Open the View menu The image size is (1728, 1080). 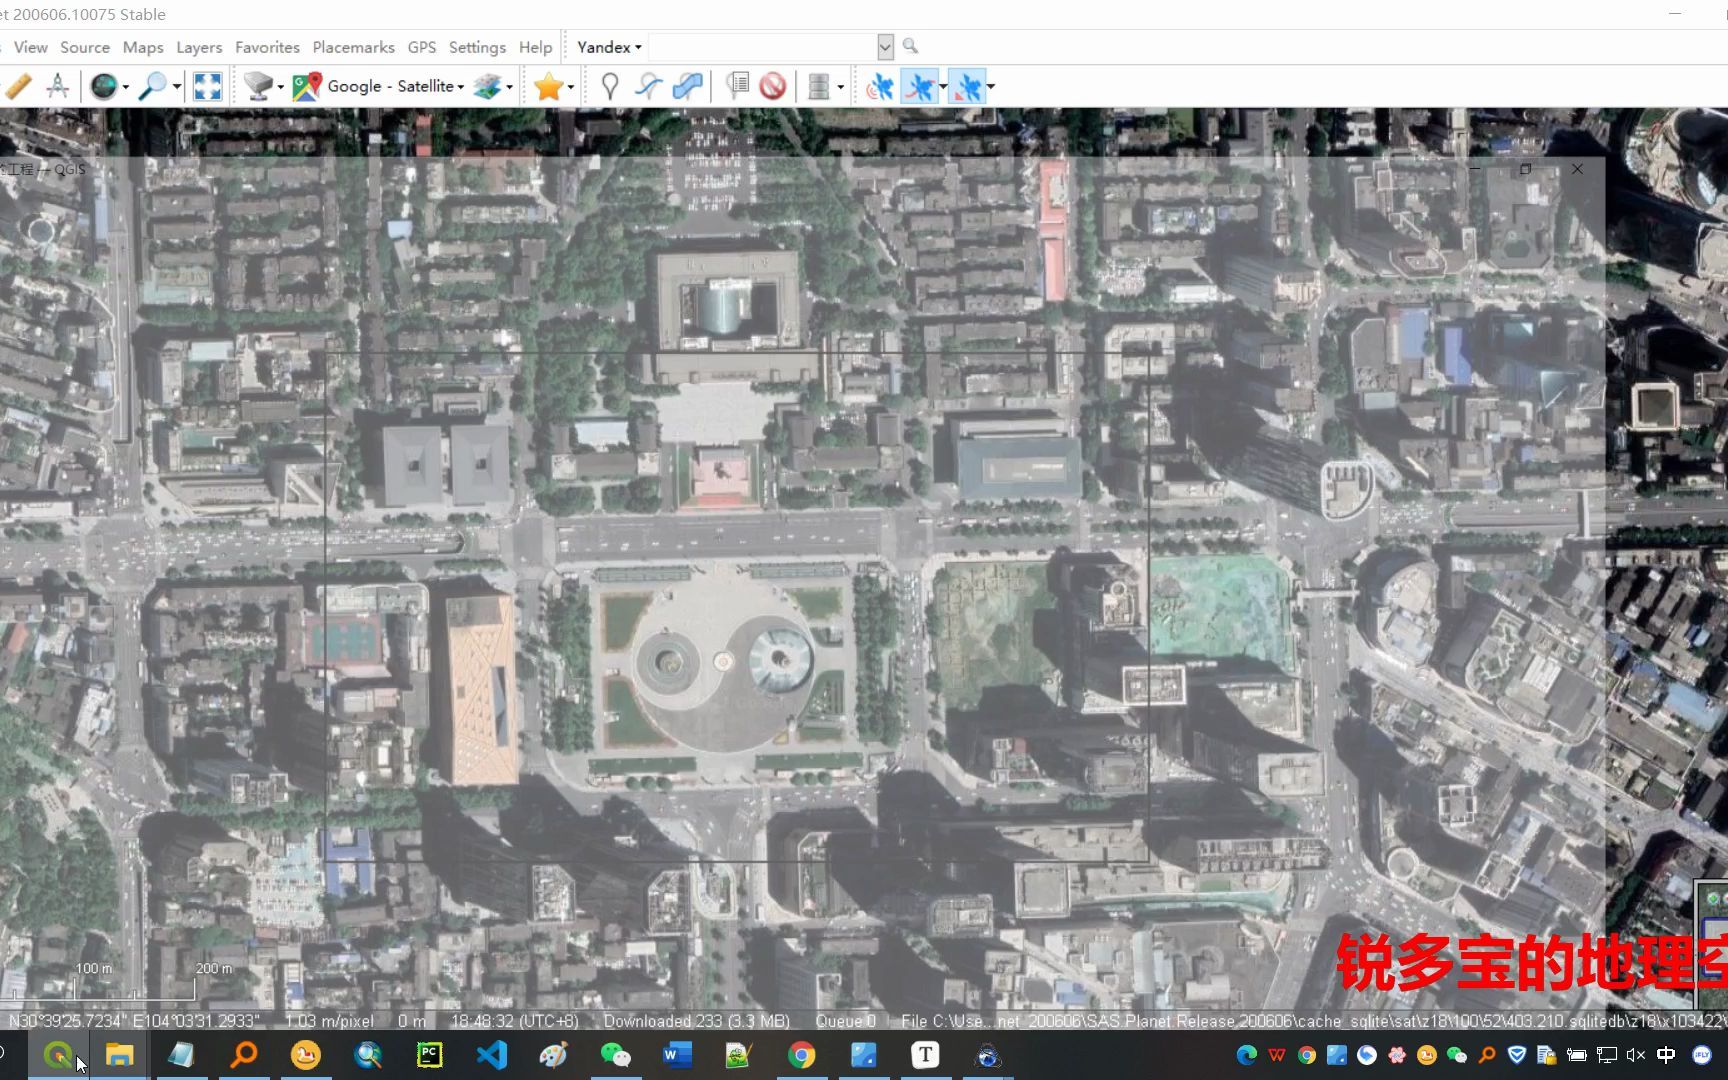click(30, 47)
